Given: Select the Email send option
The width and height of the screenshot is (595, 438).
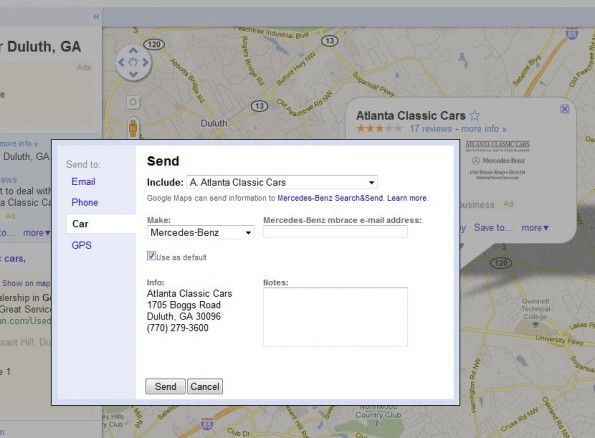Looking at the screenshot, I should [x=83, y=181].
